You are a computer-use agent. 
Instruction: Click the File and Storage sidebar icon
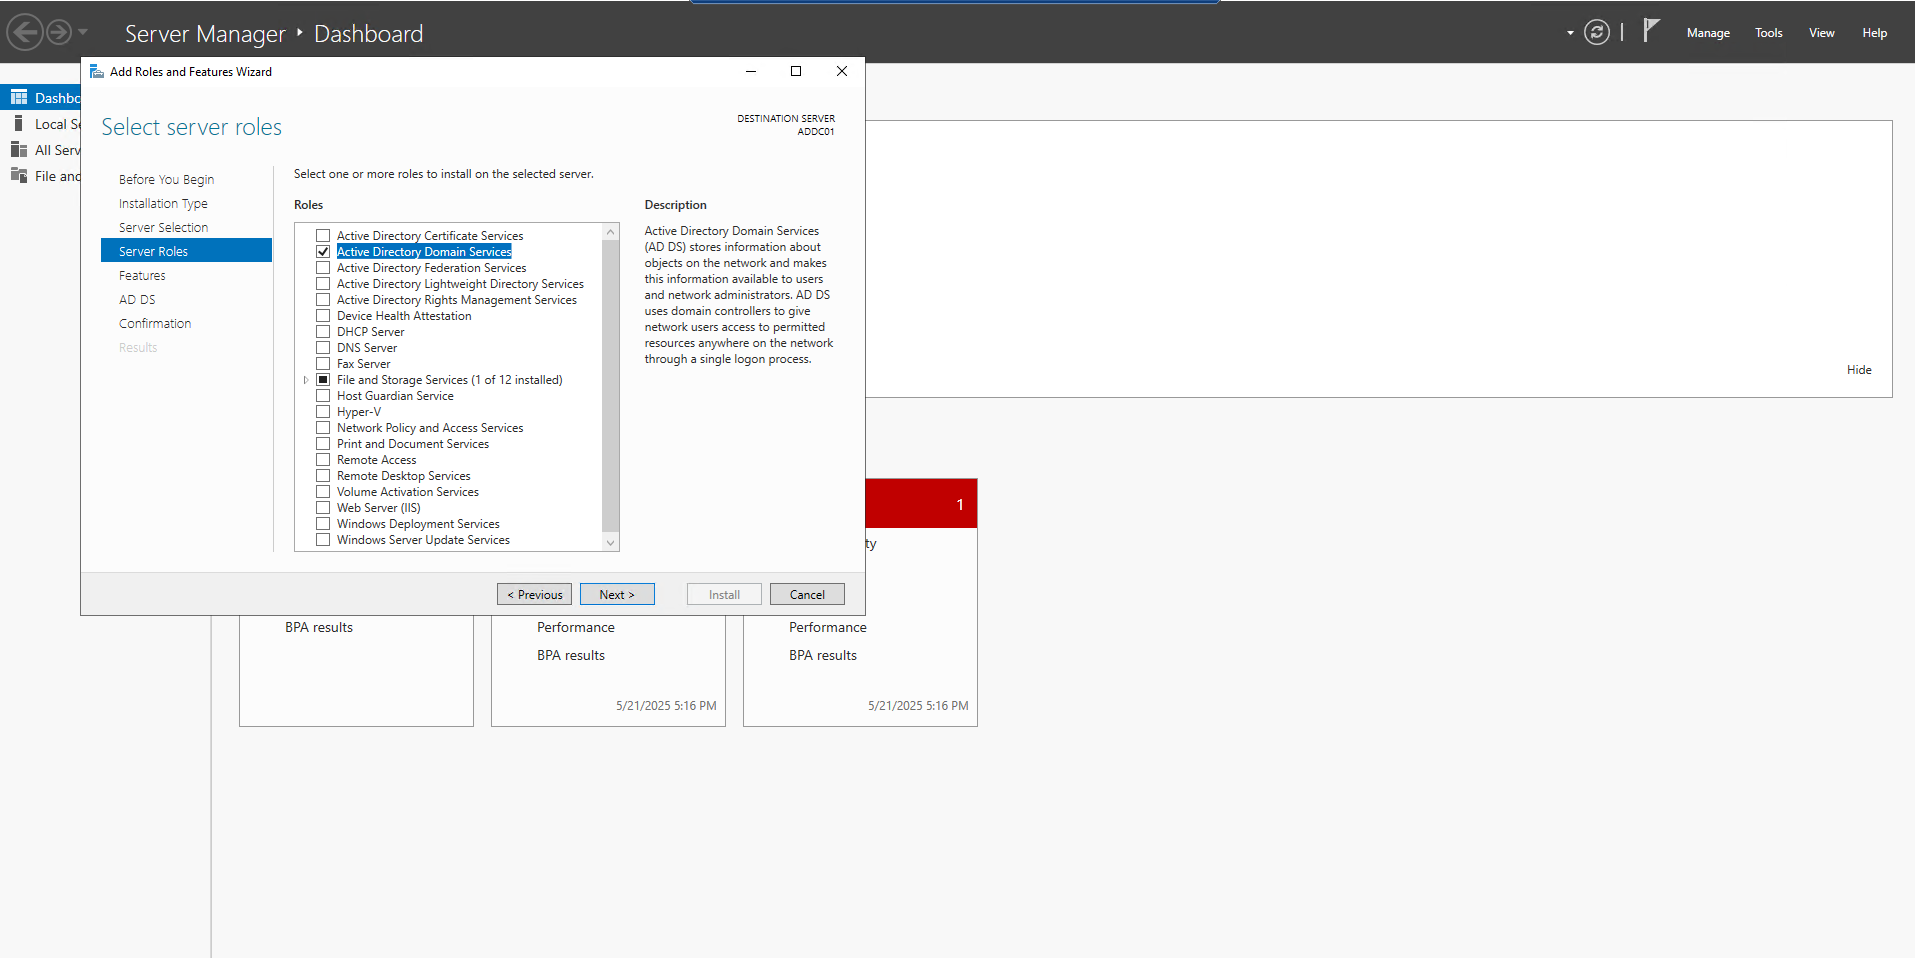[x=19, y=175]
